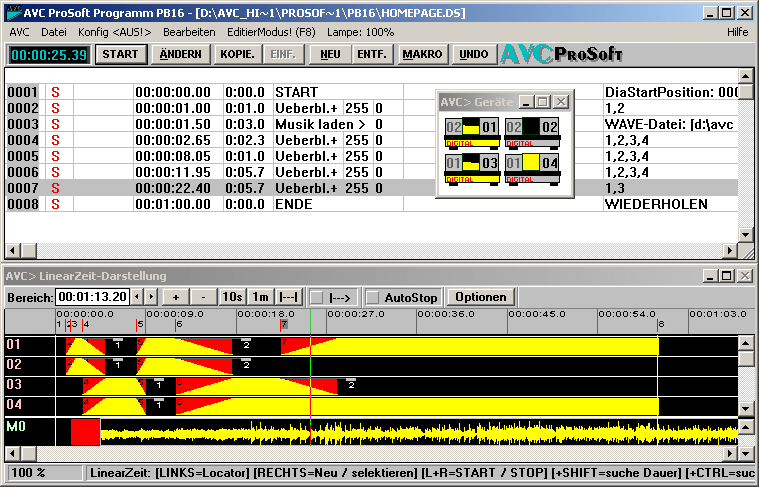The image size is (759, 487).
Task: Click the cue list vertical scrollbar down arrow
Action: (745, 235)
